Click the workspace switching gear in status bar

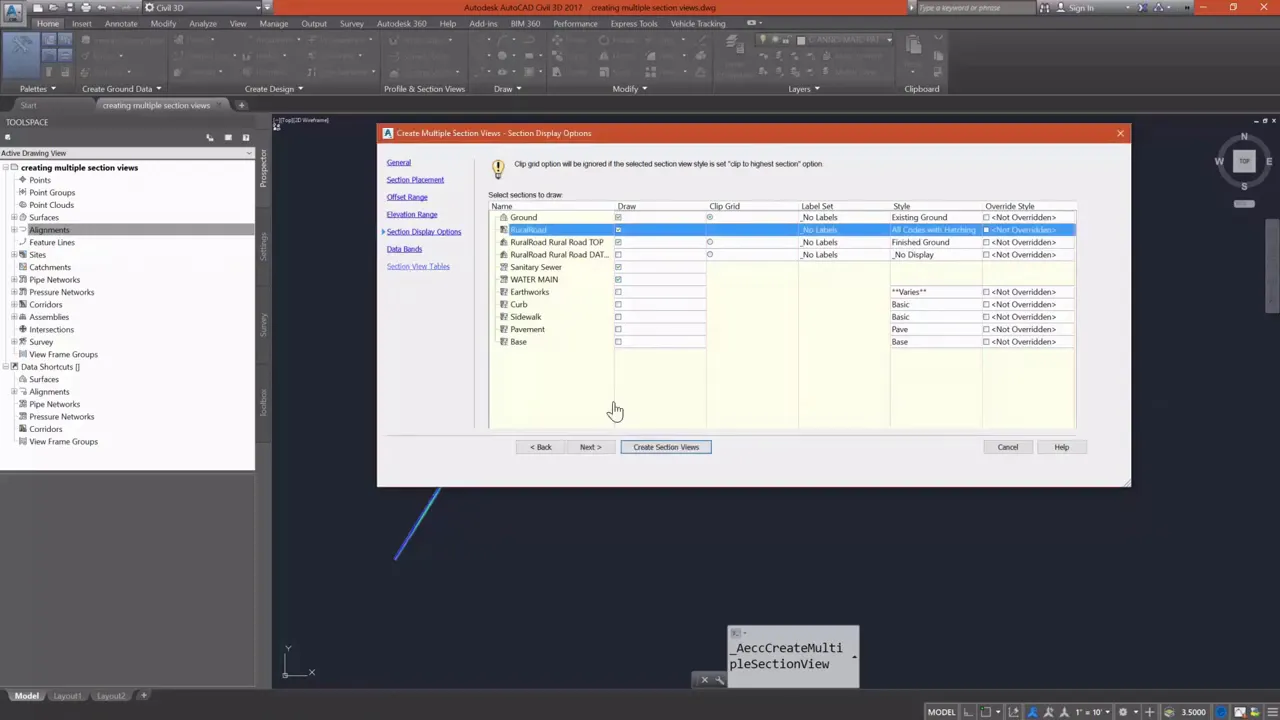1123,712
